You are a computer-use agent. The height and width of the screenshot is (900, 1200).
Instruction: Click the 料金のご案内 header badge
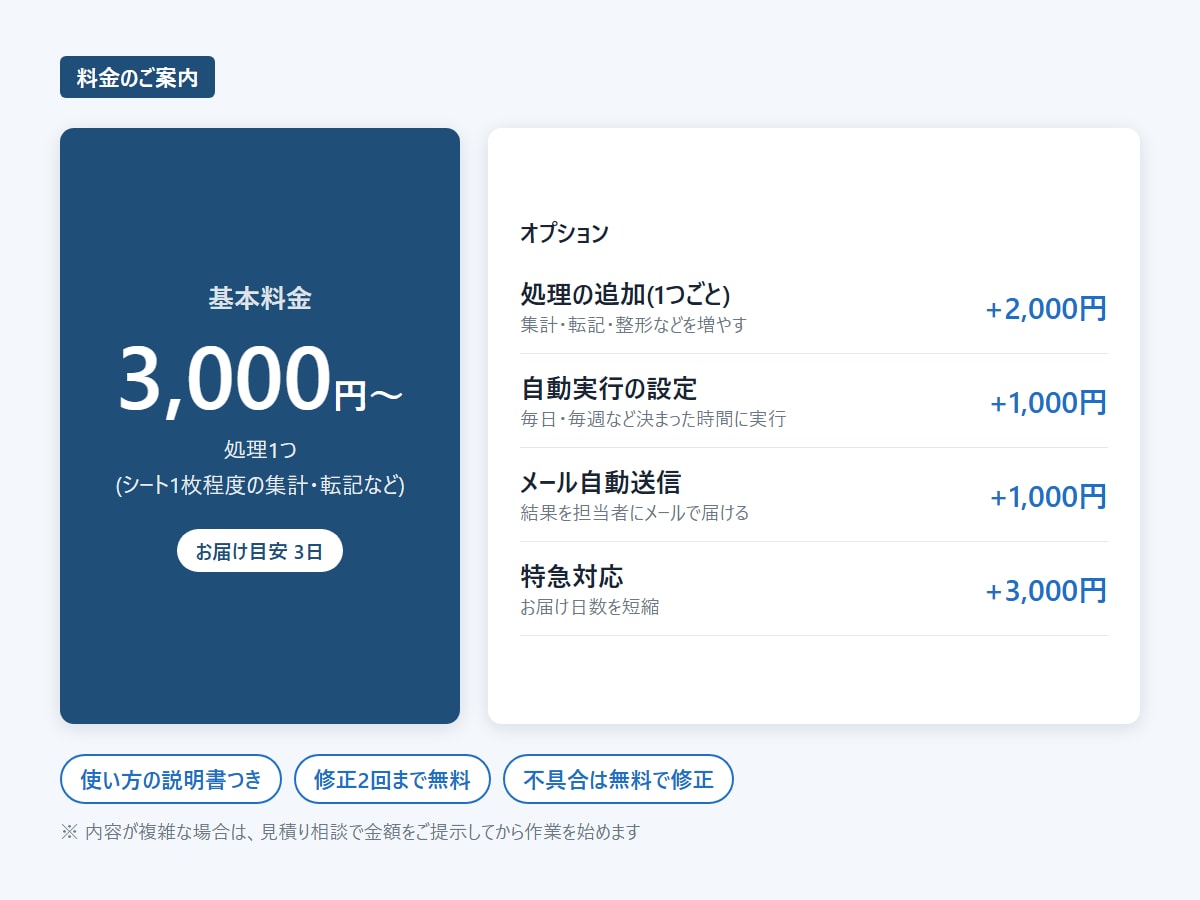[x=137, y=77]
